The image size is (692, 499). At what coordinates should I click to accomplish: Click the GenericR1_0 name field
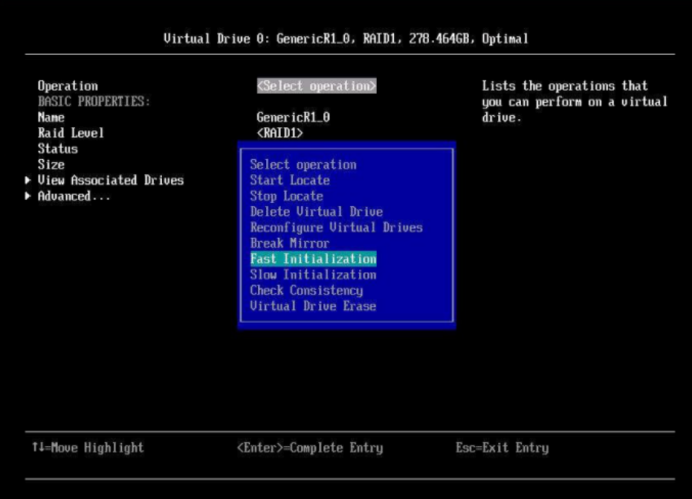(x=293, y=117)
